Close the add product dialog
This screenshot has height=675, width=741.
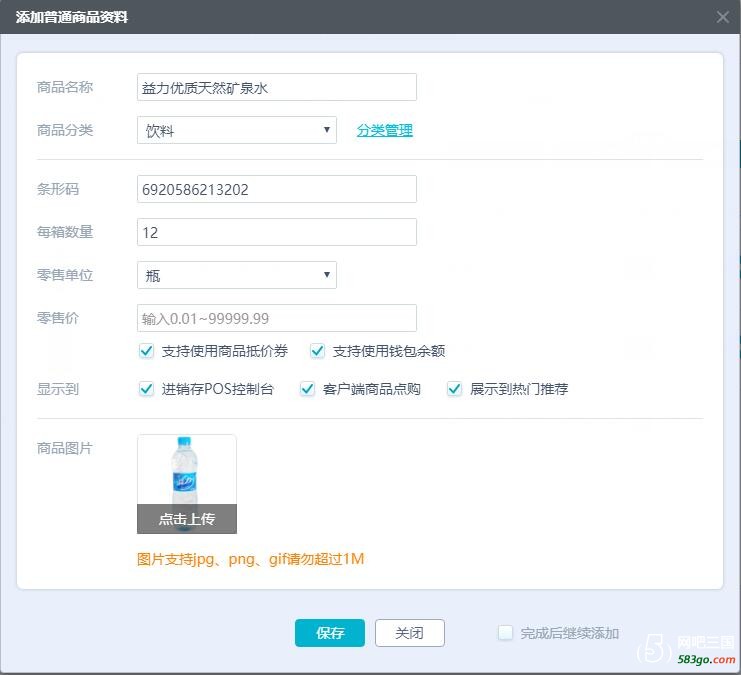tap(722, 17)
